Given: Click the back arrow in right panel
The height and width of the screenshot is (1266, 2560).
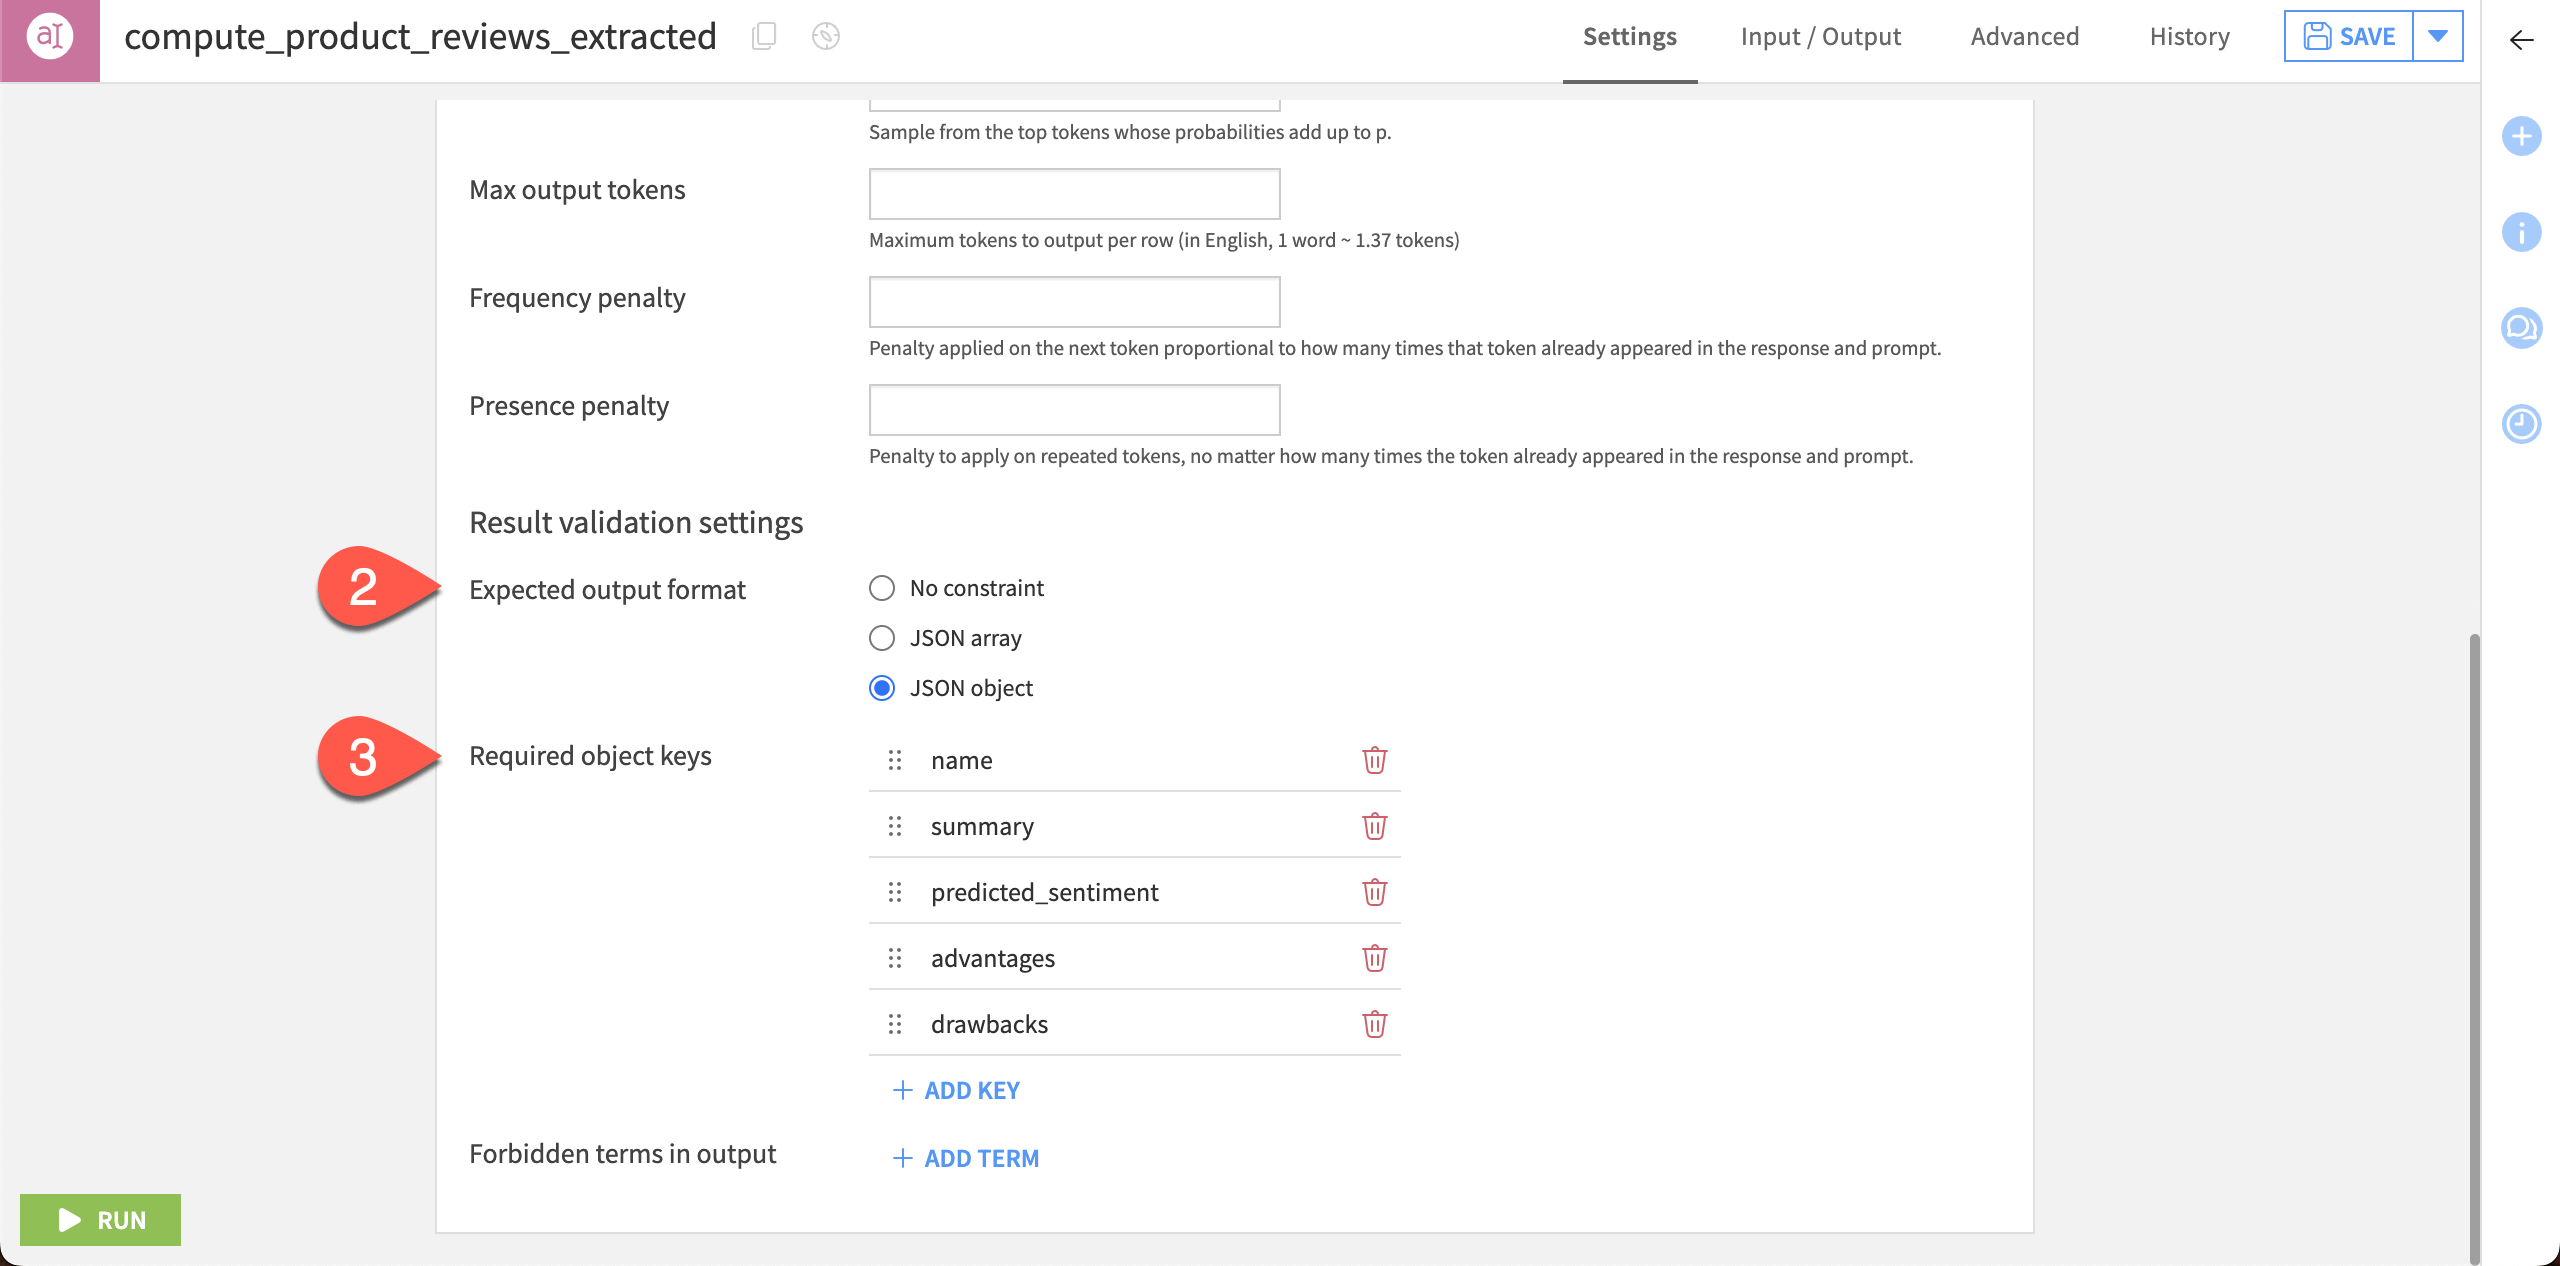Looking at the screenshot, I should pos(2521,40).
